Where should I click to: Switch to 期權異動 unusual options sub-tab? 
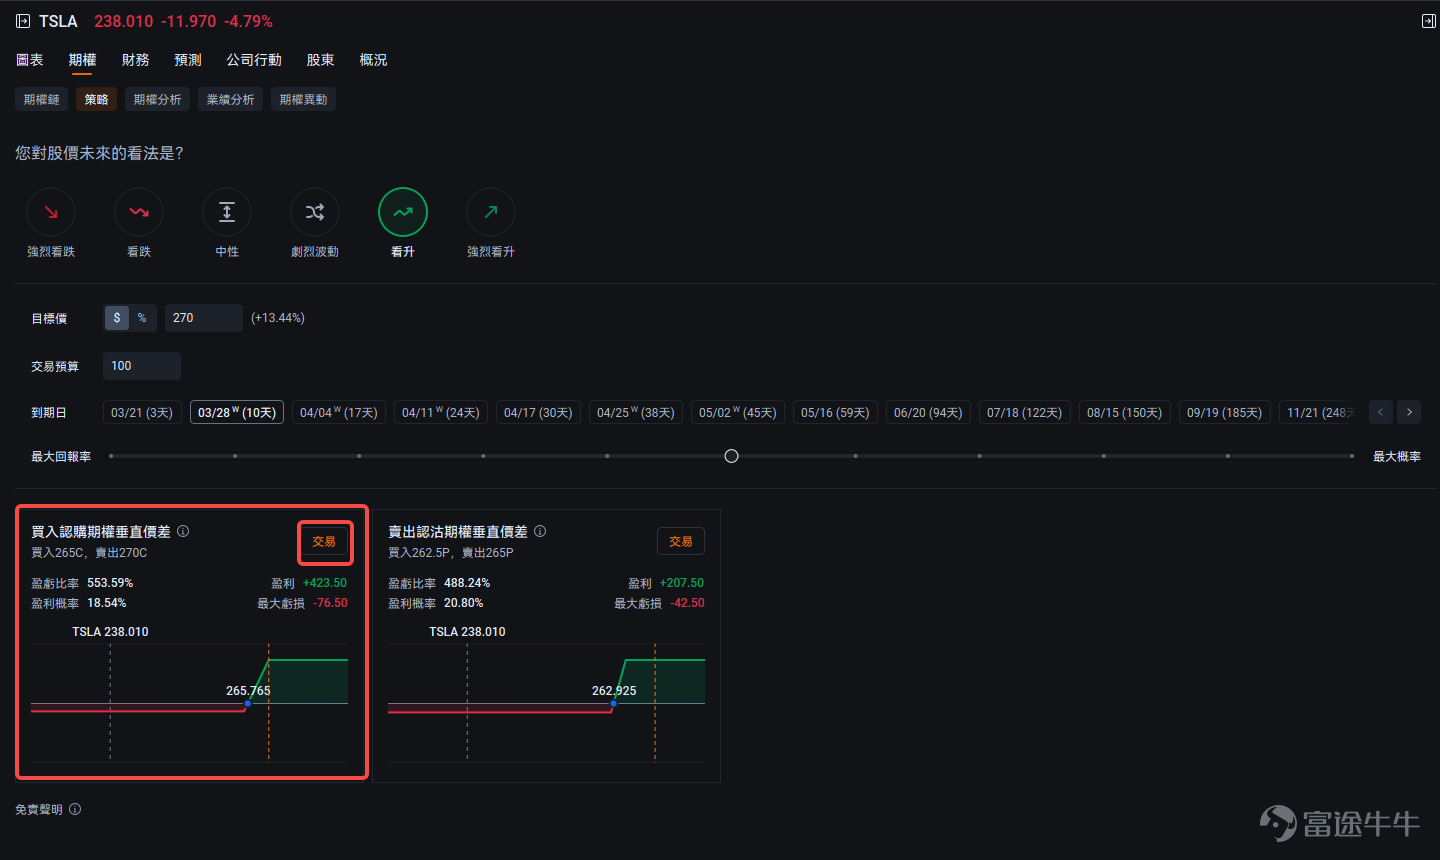pyautogui.click(x=304, y=99)
